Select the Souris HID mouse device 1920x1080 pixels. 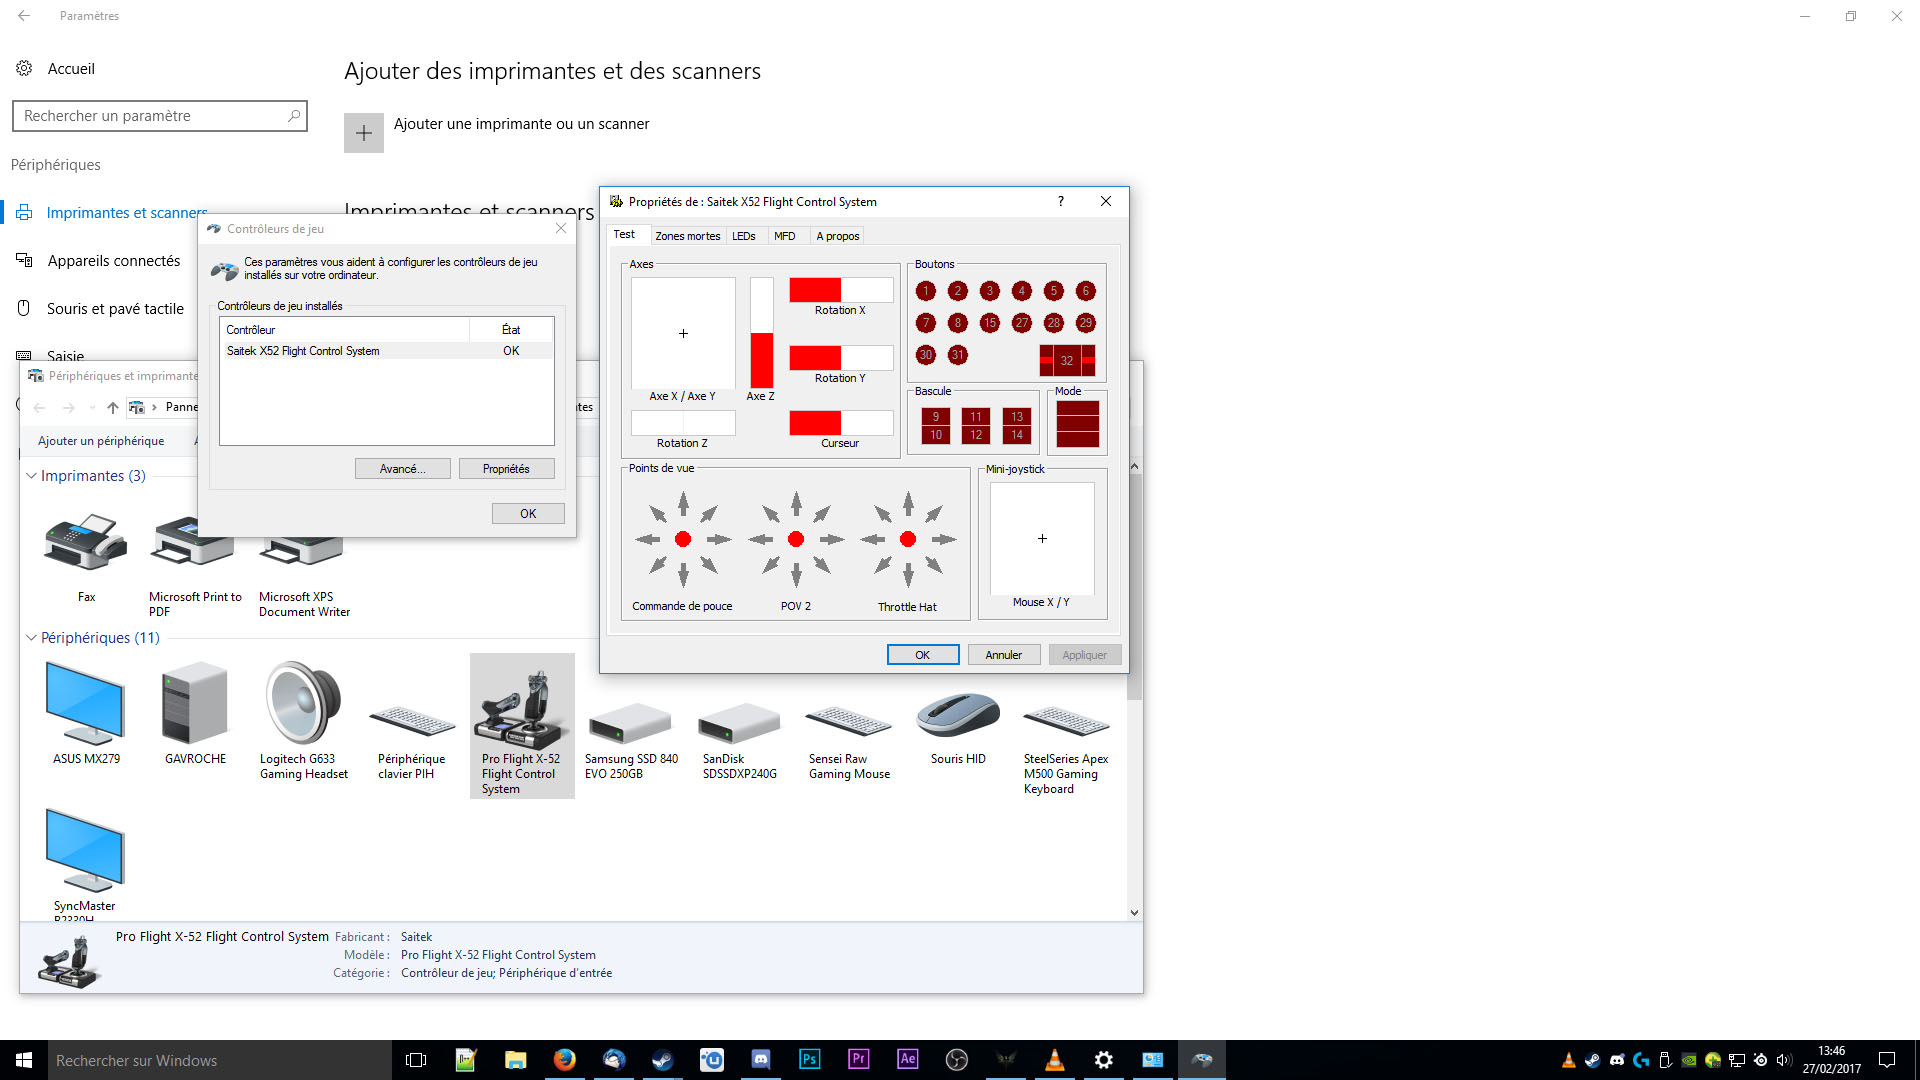(x=958, y=728)
